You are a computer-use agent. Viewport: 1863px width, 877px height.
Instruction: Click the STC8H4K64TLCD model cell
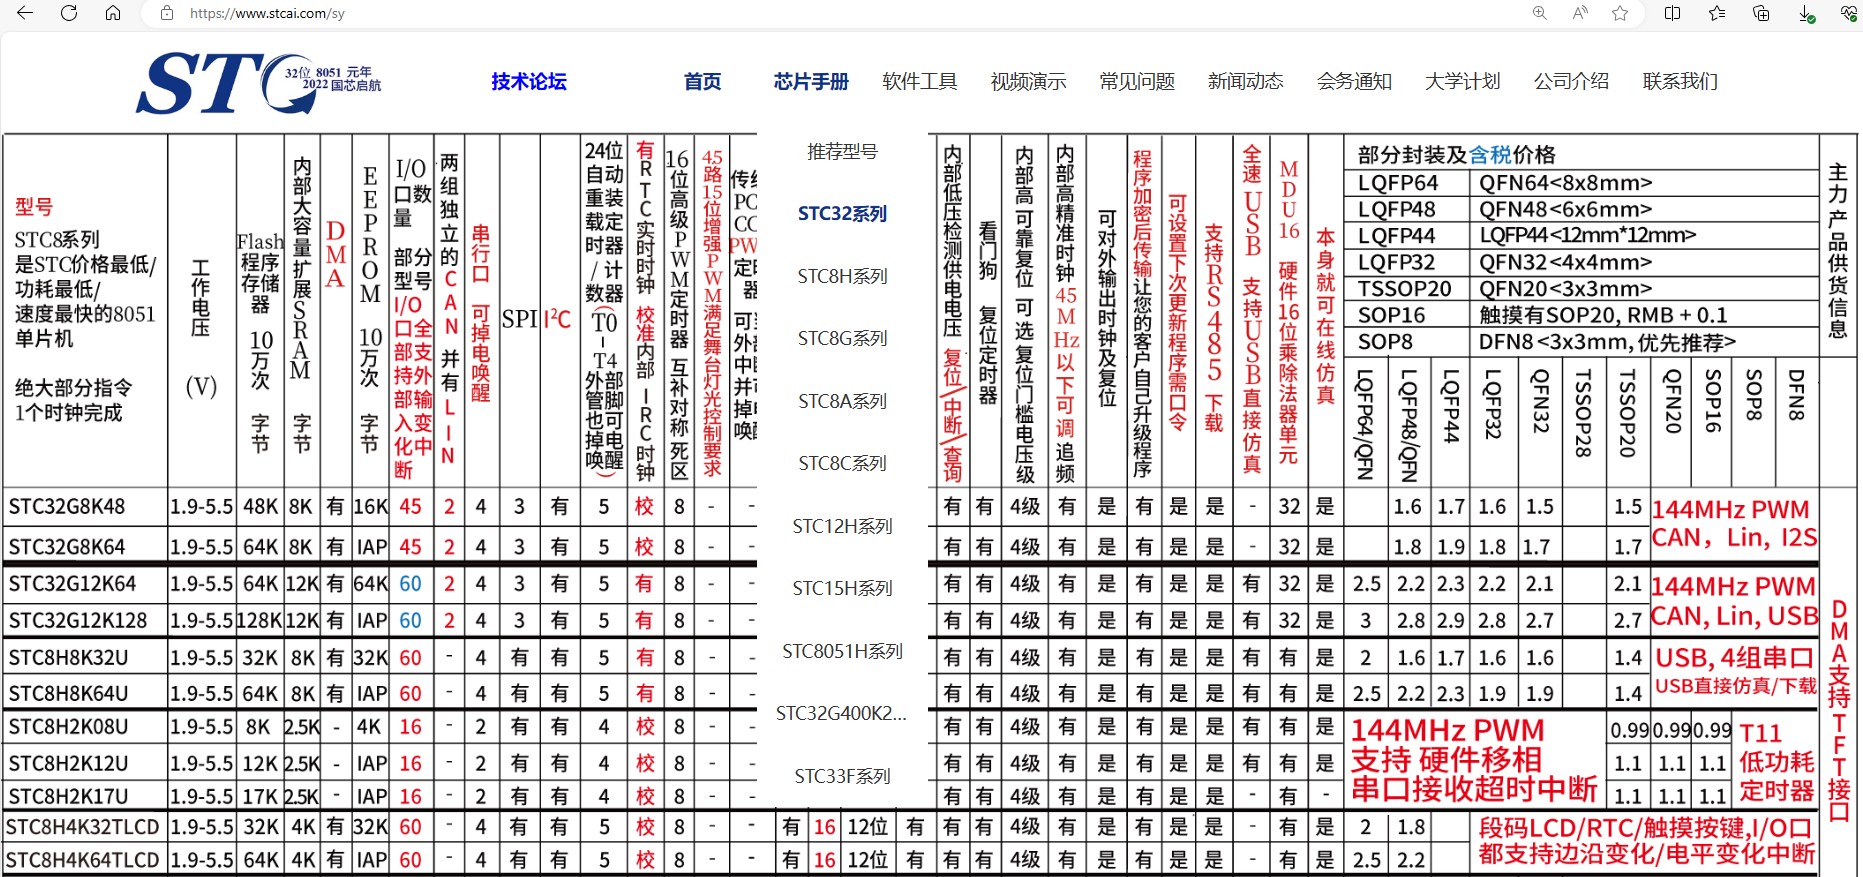(x=83, y=860)
